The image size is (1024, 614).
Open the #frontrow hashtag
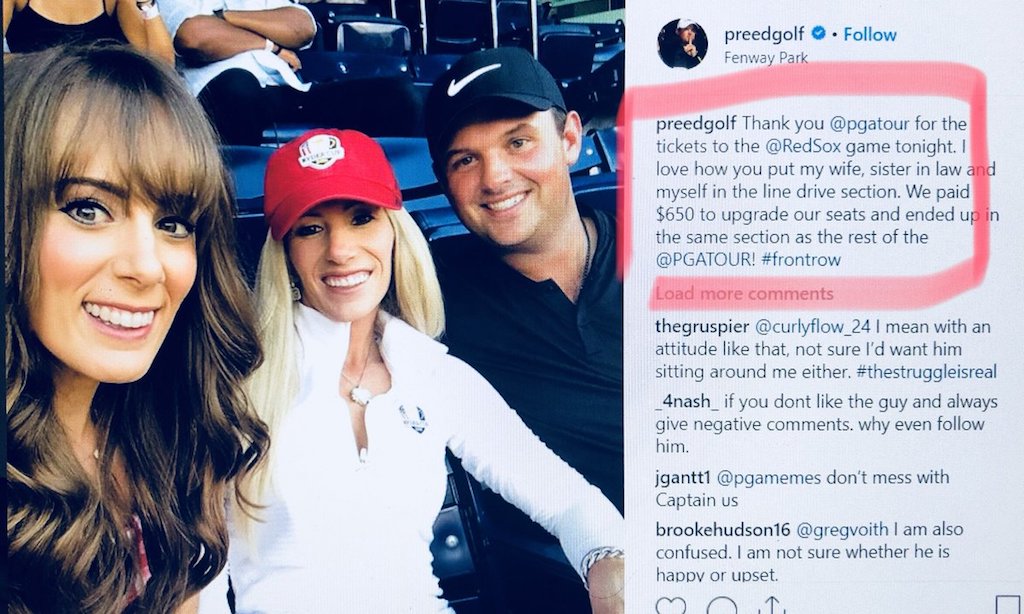pyautogui.click(x=801, y=259)
